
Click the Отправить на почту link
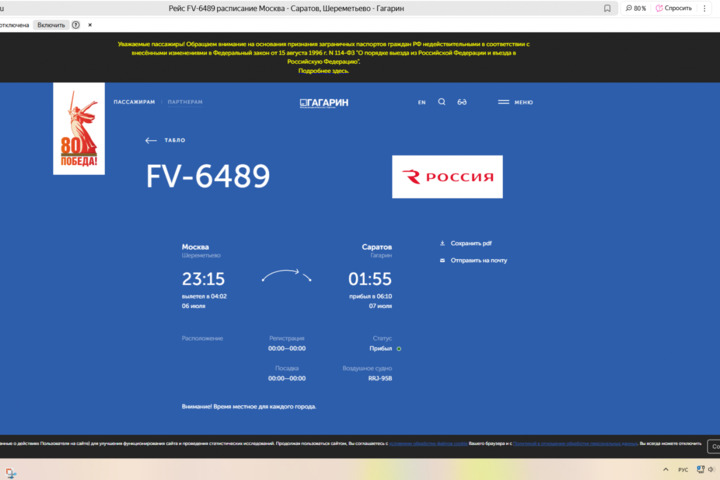coord(473,260)
